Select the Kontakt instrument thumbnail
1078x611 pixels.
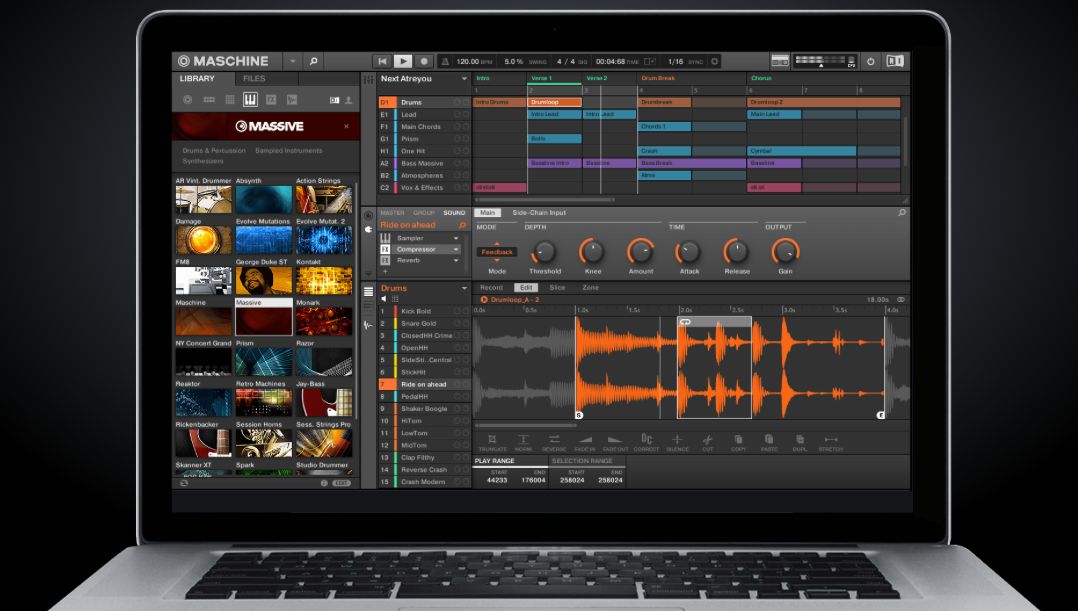tap(324, 280)
